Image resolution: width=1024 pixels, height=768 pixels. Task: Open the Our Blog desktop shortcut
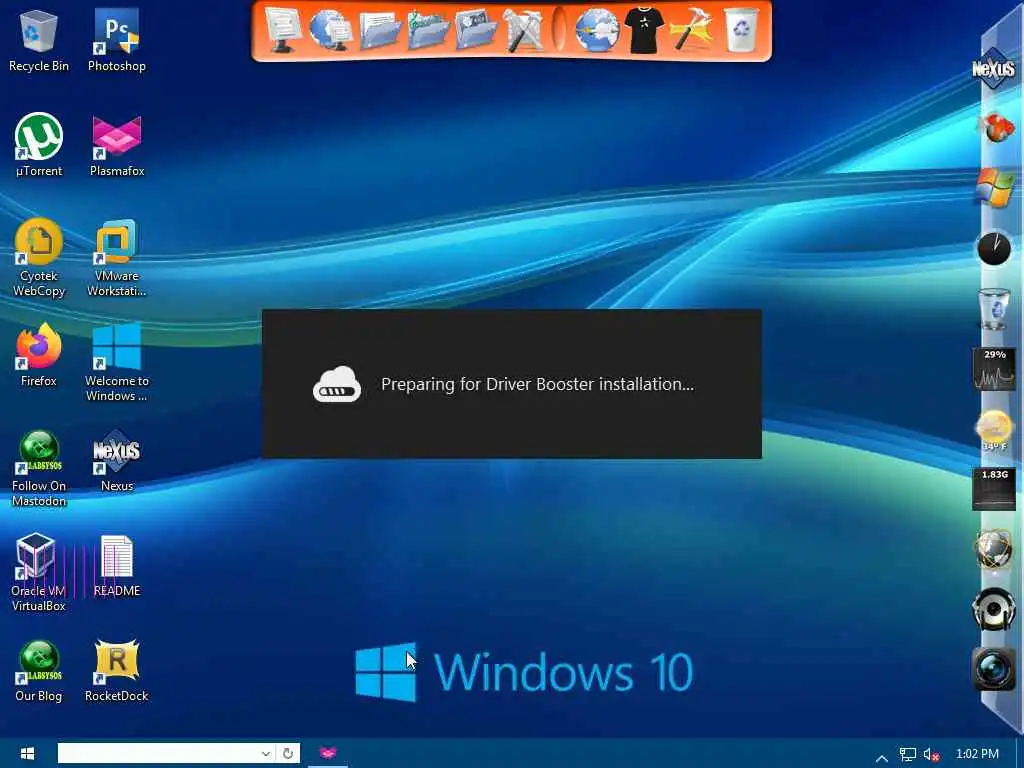(x=39, y=671)
